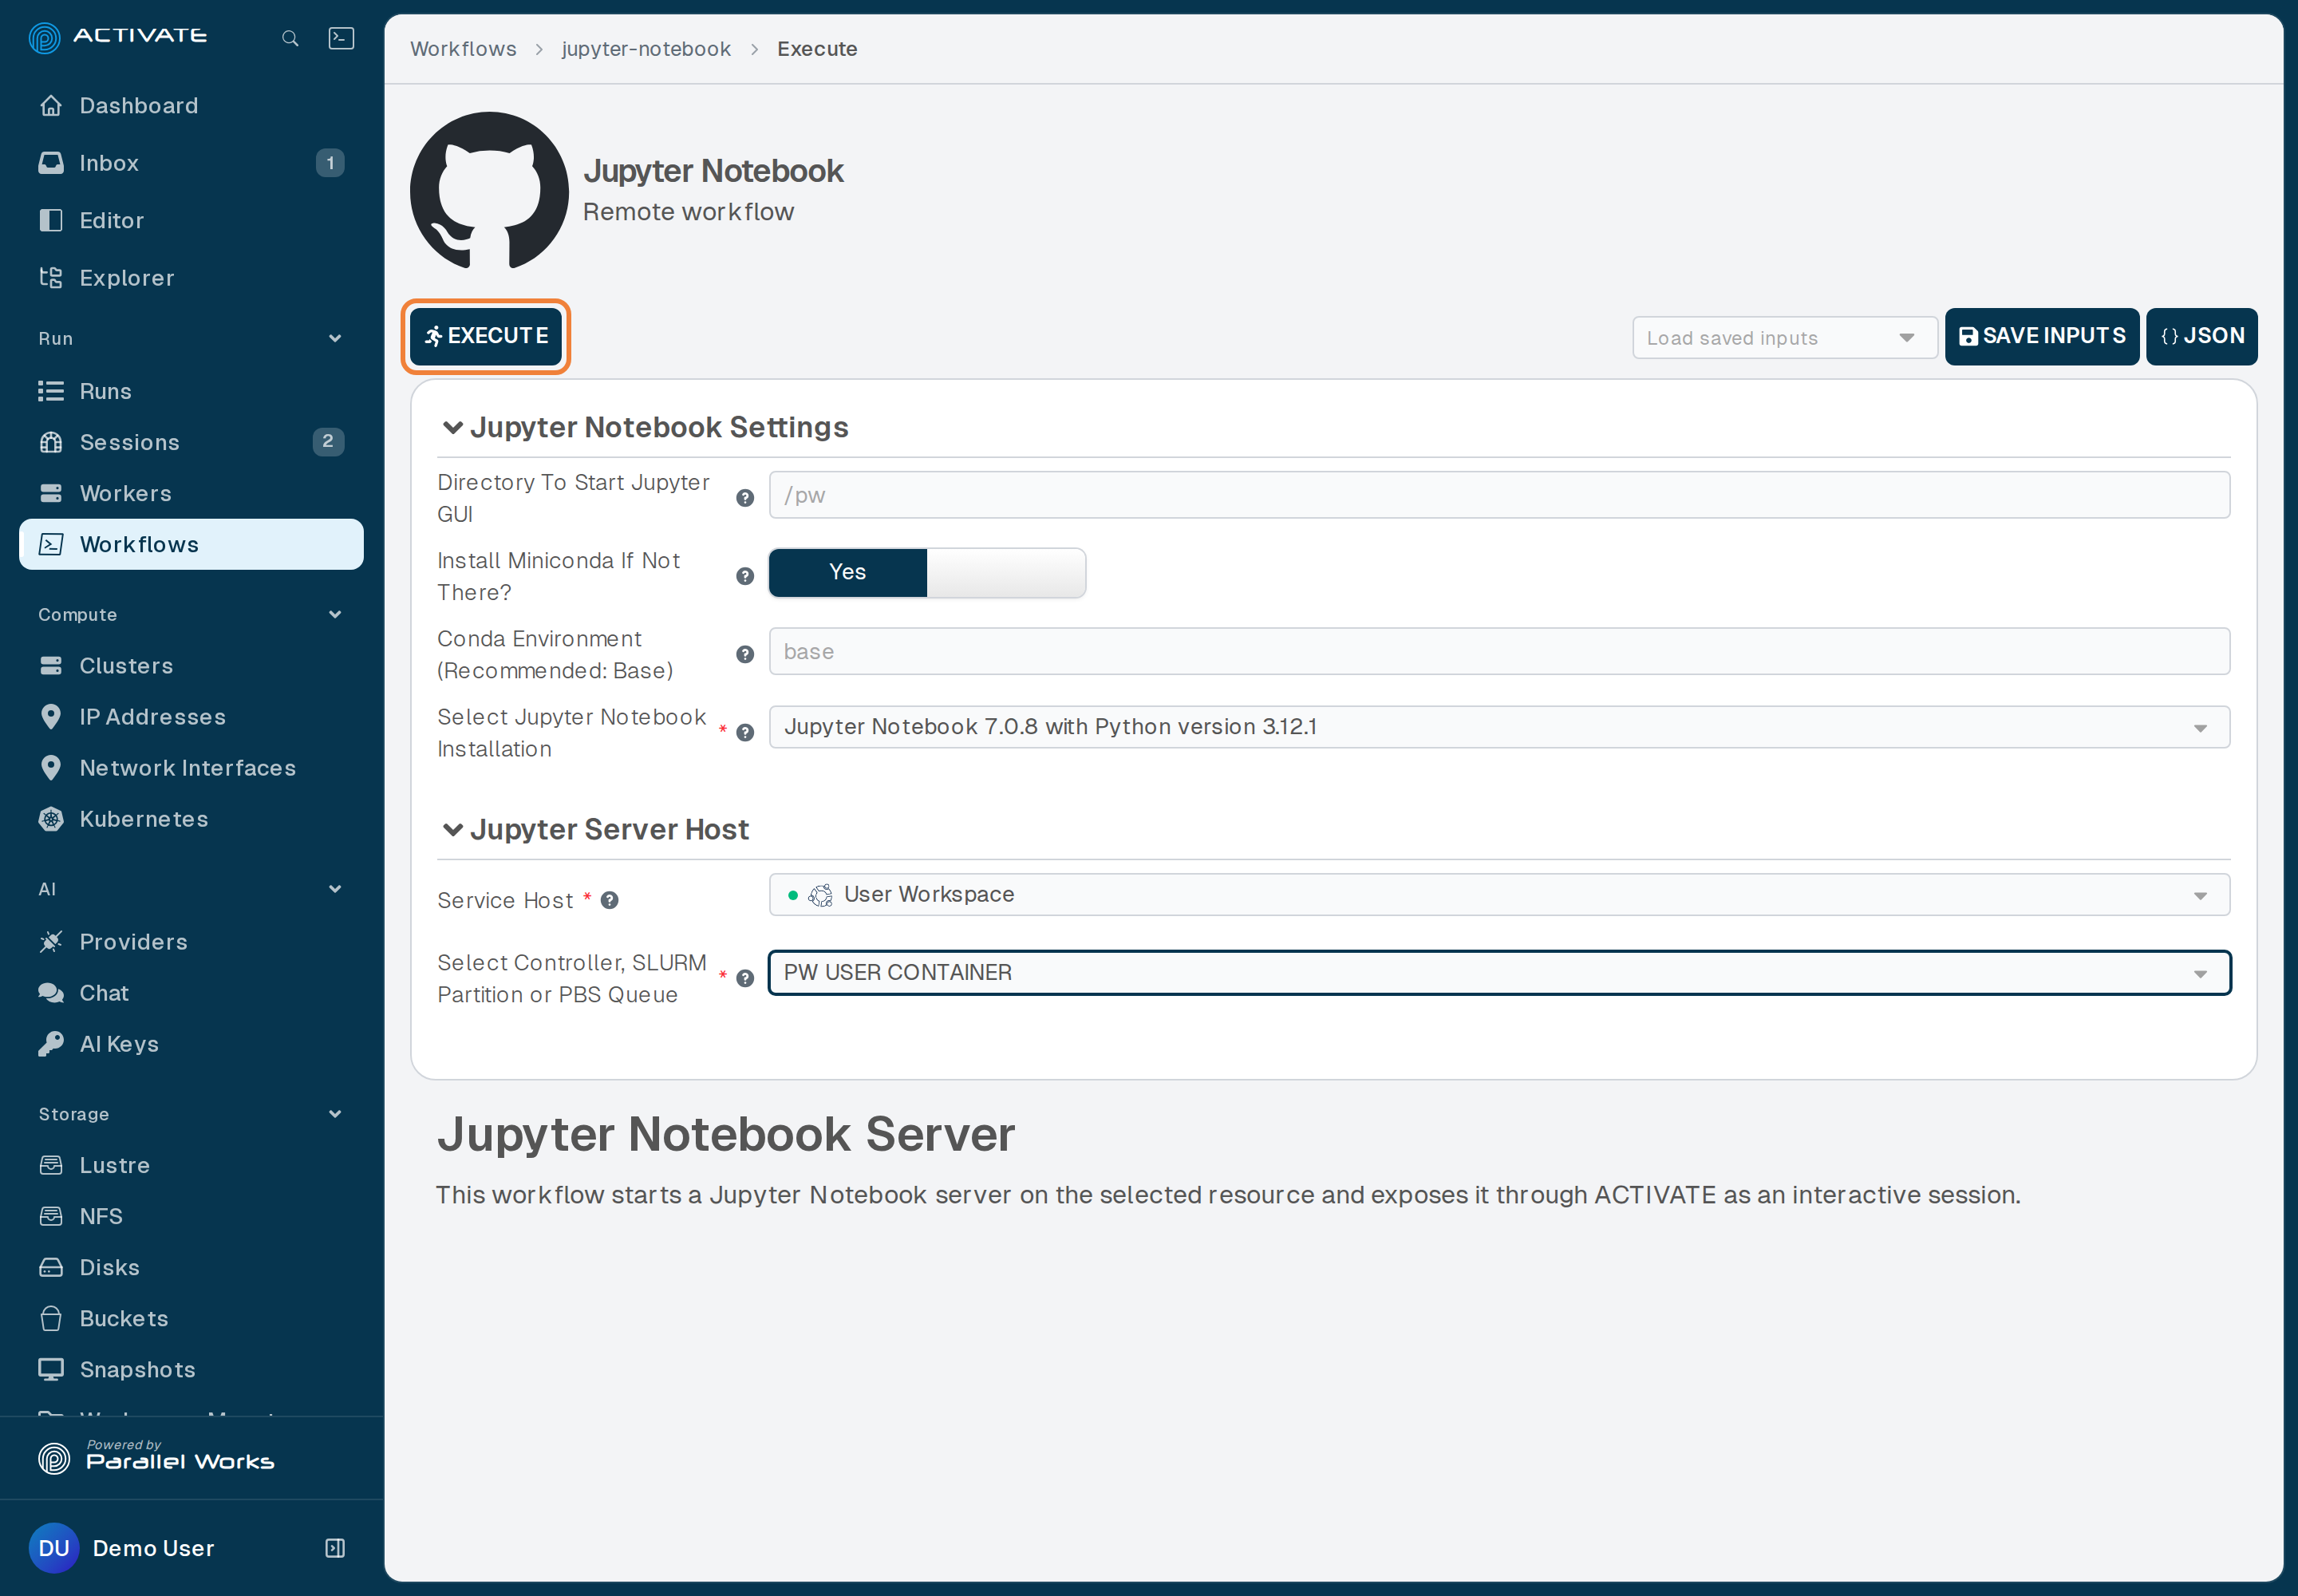Viewport: 2298px width, 1596px height.
Task: Click the Lustre storage icon
Action: (x=51, y=1166)
